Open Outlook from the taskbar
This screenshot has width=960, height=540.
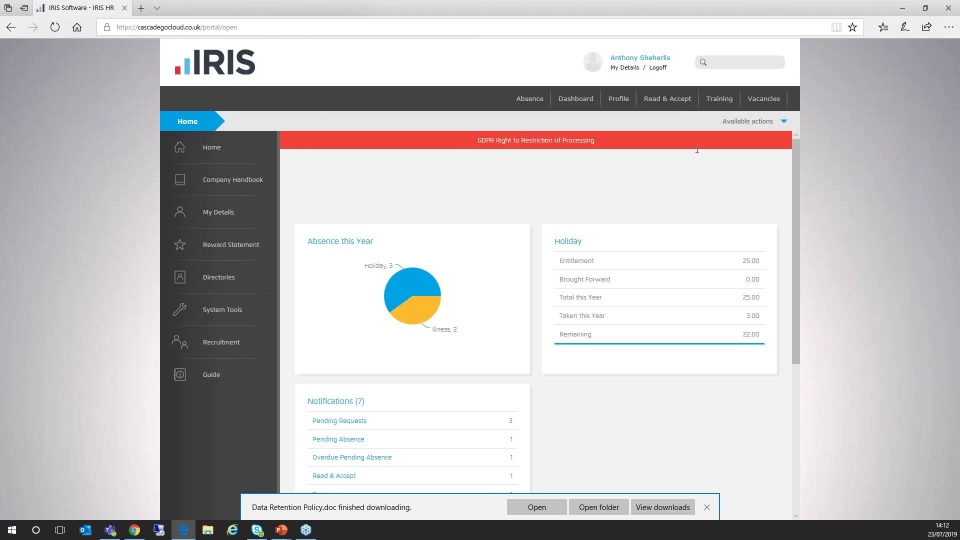point(85,530)
